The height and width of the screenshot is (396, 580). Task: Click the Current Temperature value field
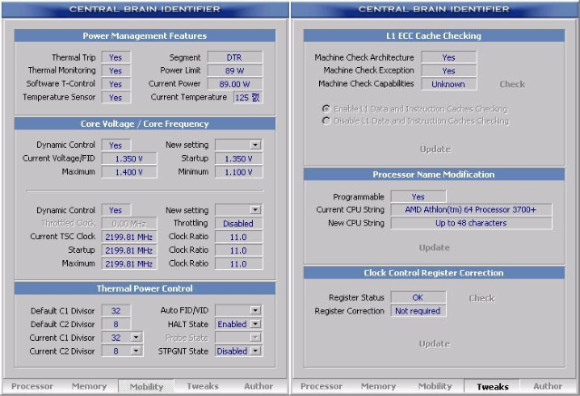point(248,98)
